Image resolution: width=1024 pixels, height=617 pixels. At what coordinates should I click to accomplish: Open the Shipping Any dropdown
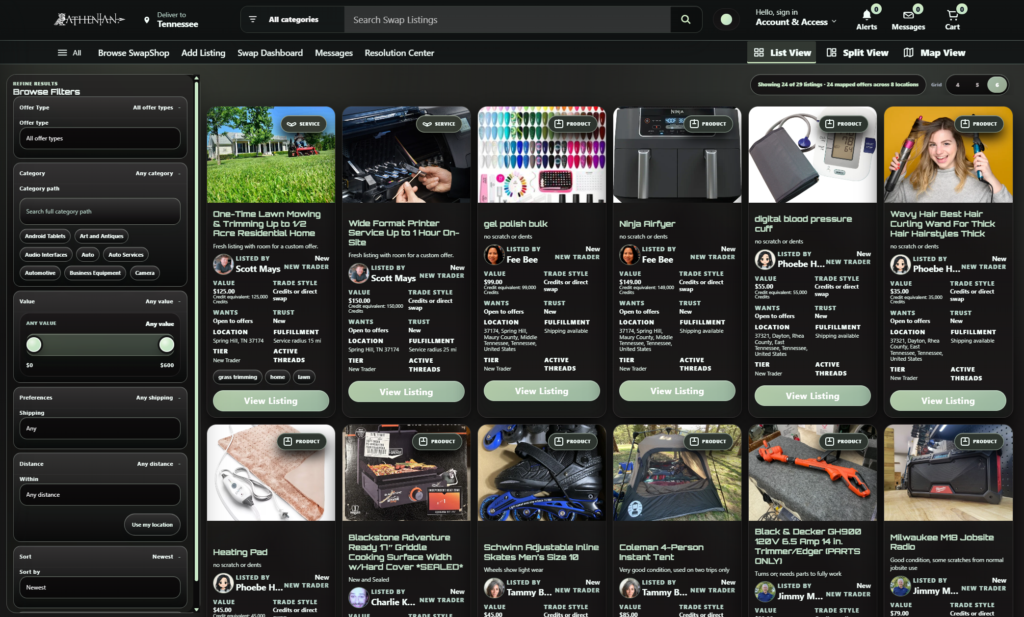pyautogui.click(x=99, y=429)
